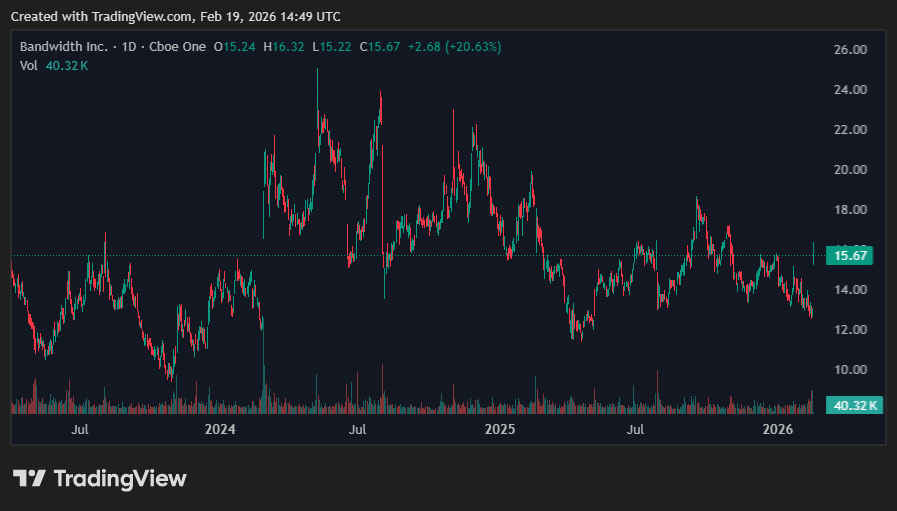Click the TradingView logo icon
The width and height of the screenshot is (897, 511).
tap(29, 478)
